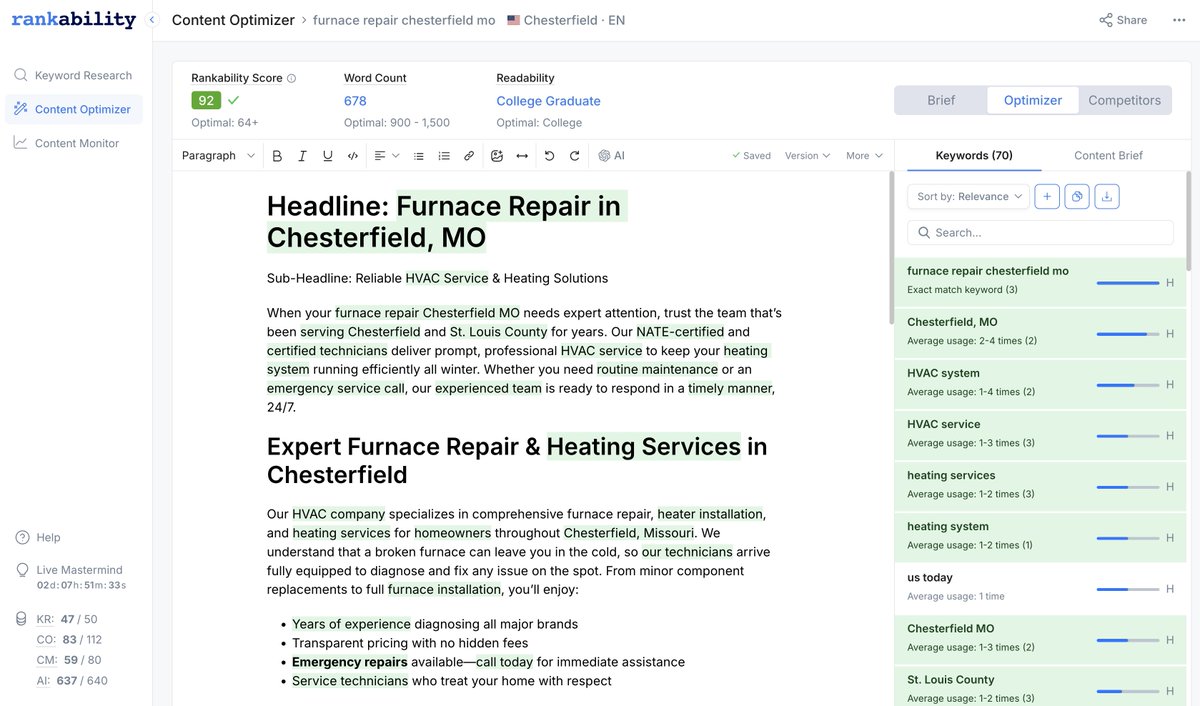This screenshot has height=706, width=1200.
Task: Open the Sort by: Relevance dropdown
Action: tap(968, 197)
